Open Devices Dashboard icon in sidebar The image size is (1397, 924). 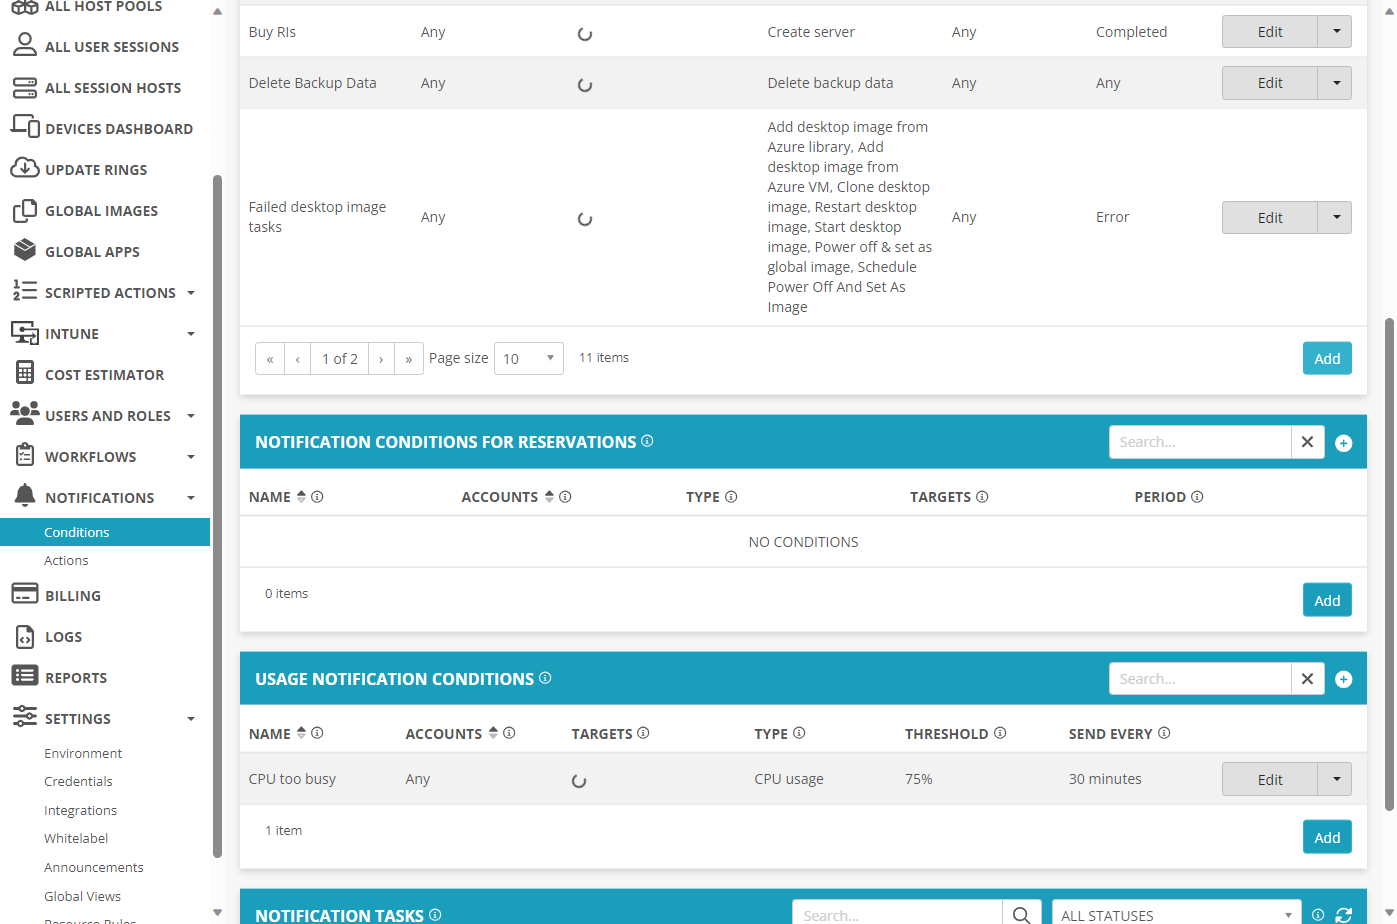[25, 127]
